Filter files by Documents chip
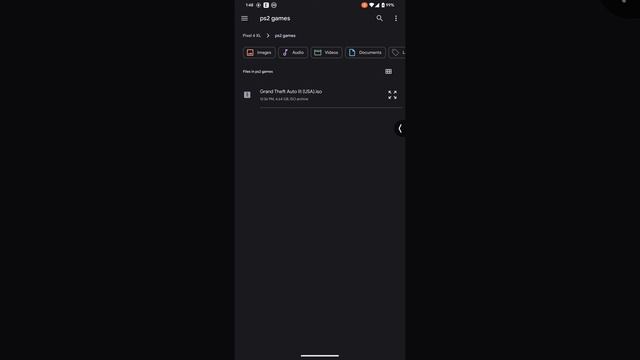The width and height of the screenshot is (640, 360). coord(365,52)
